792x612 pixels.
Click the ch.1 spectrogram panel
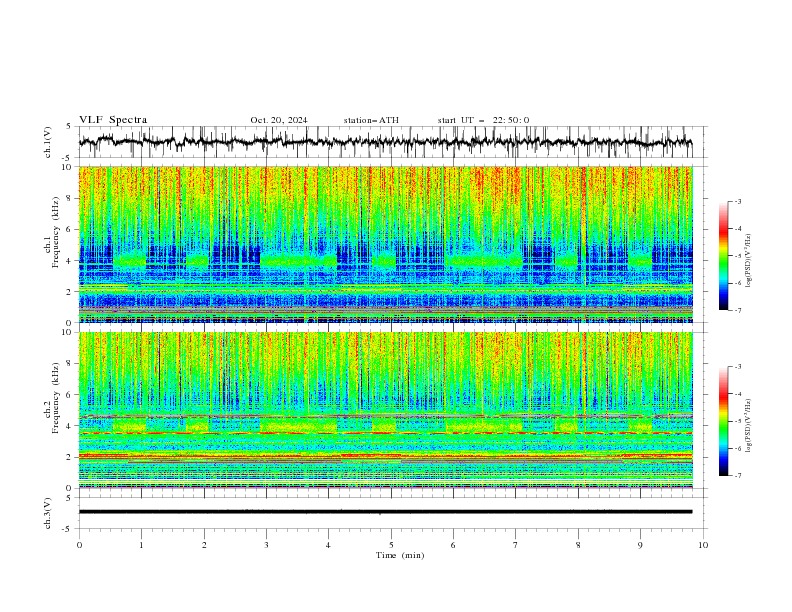[385, 244]
